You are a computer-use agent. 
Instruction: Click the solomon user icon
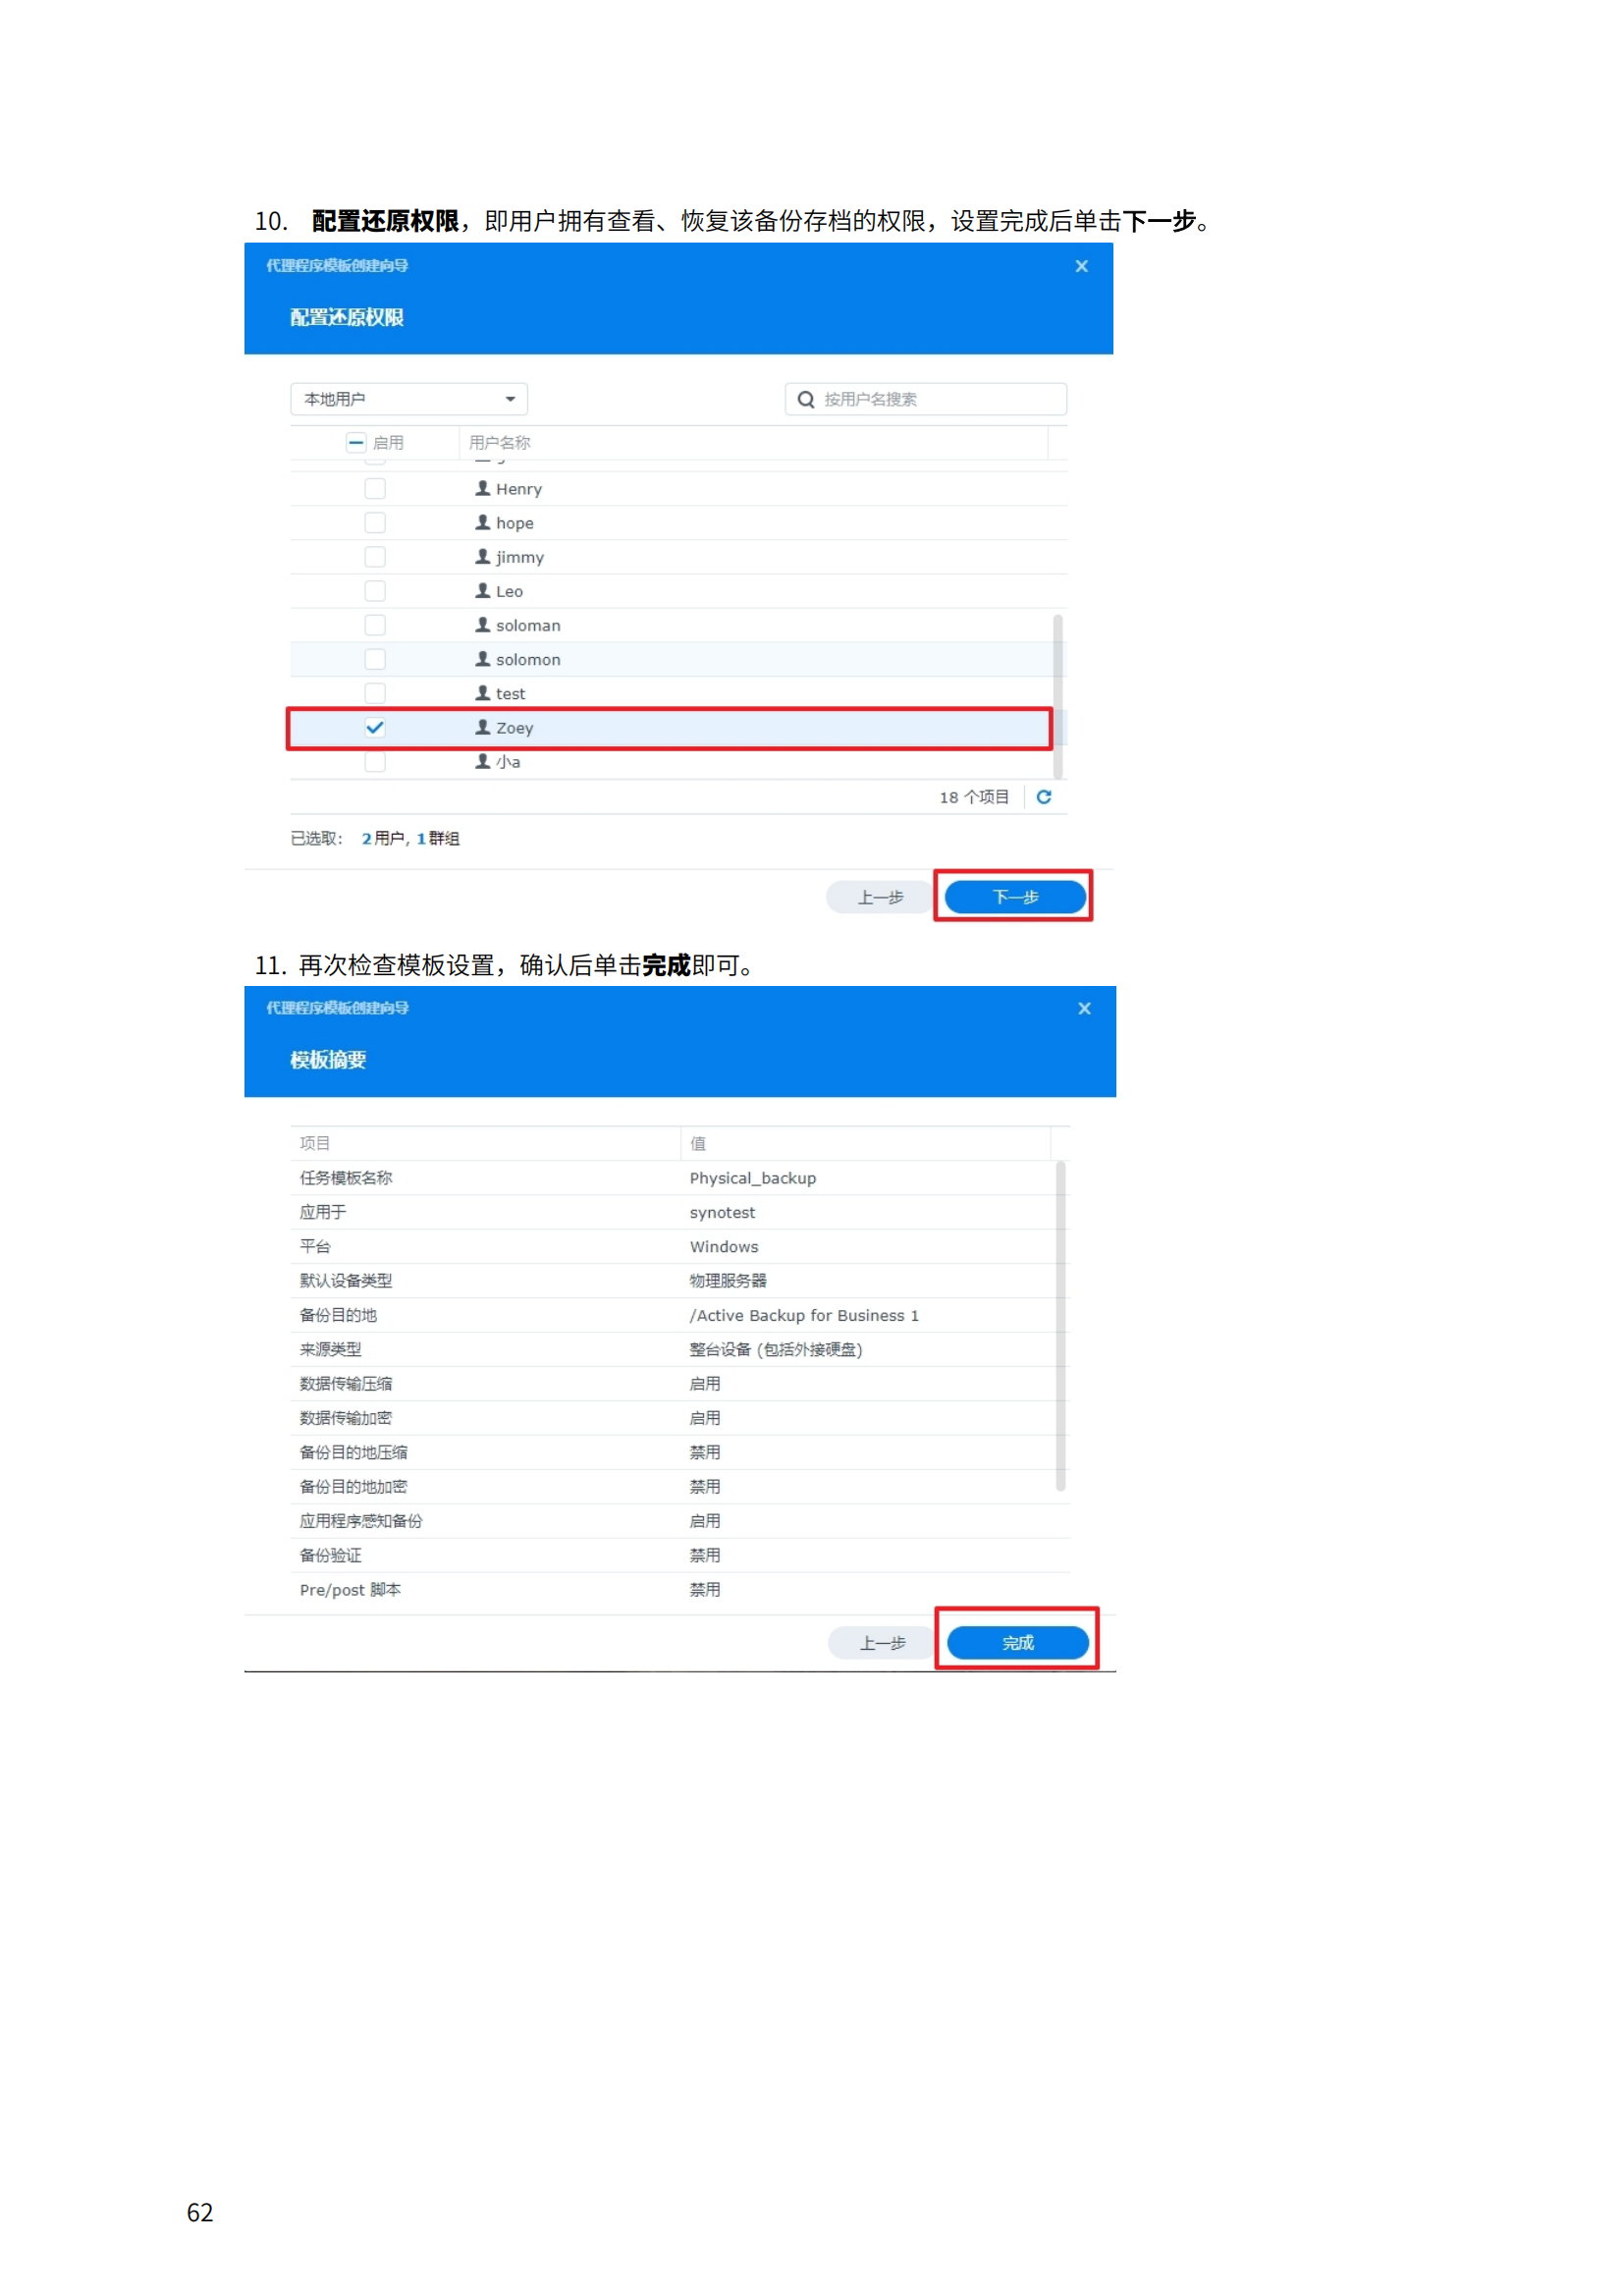tap(483, 658)
